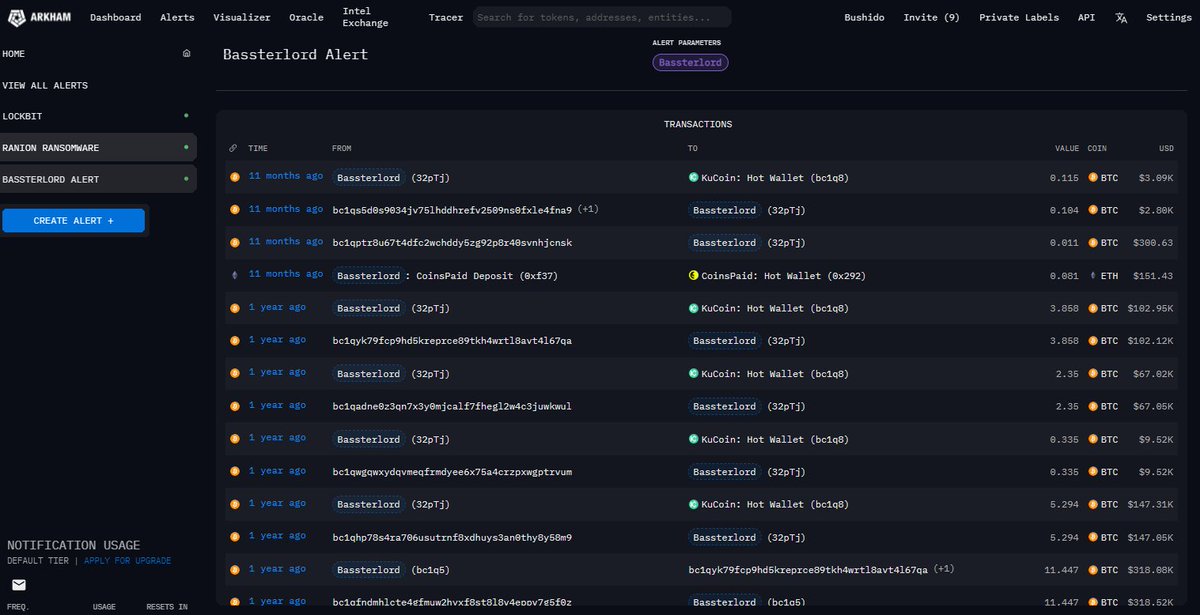This screenshot has height=615, width=1200.
Task: Sort by the TIME column header
Action: (258, 148)
